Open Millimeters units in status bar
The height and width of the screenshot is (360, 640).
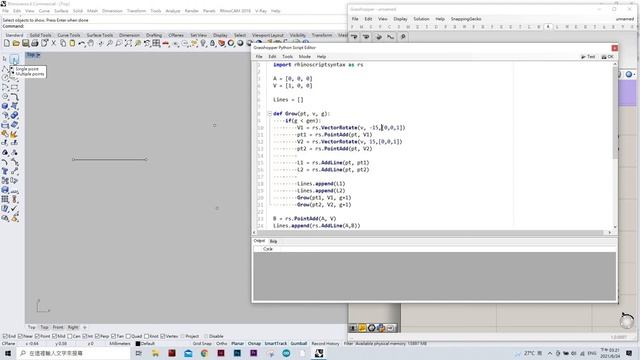pos(120,344)
